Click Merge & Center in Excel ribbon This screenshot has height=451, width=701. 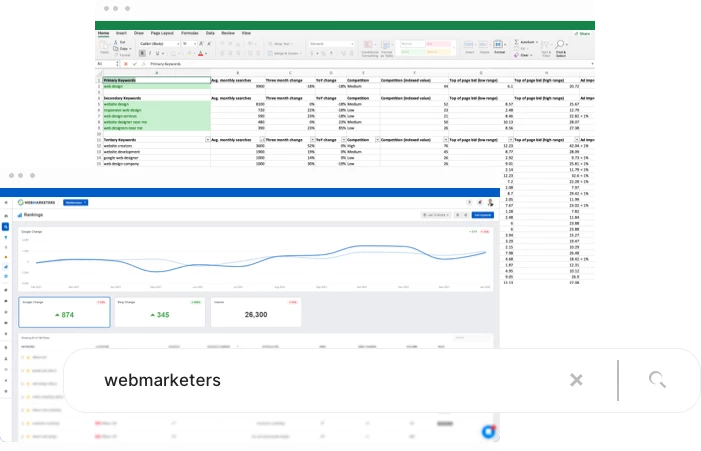pos(284,54)
